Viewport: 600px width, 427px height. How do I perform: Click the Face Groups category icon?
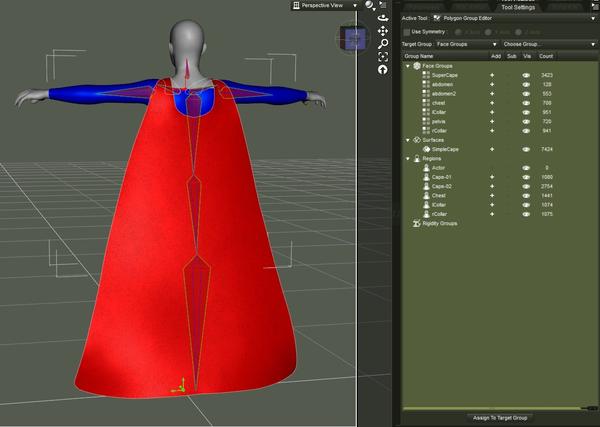417,66
